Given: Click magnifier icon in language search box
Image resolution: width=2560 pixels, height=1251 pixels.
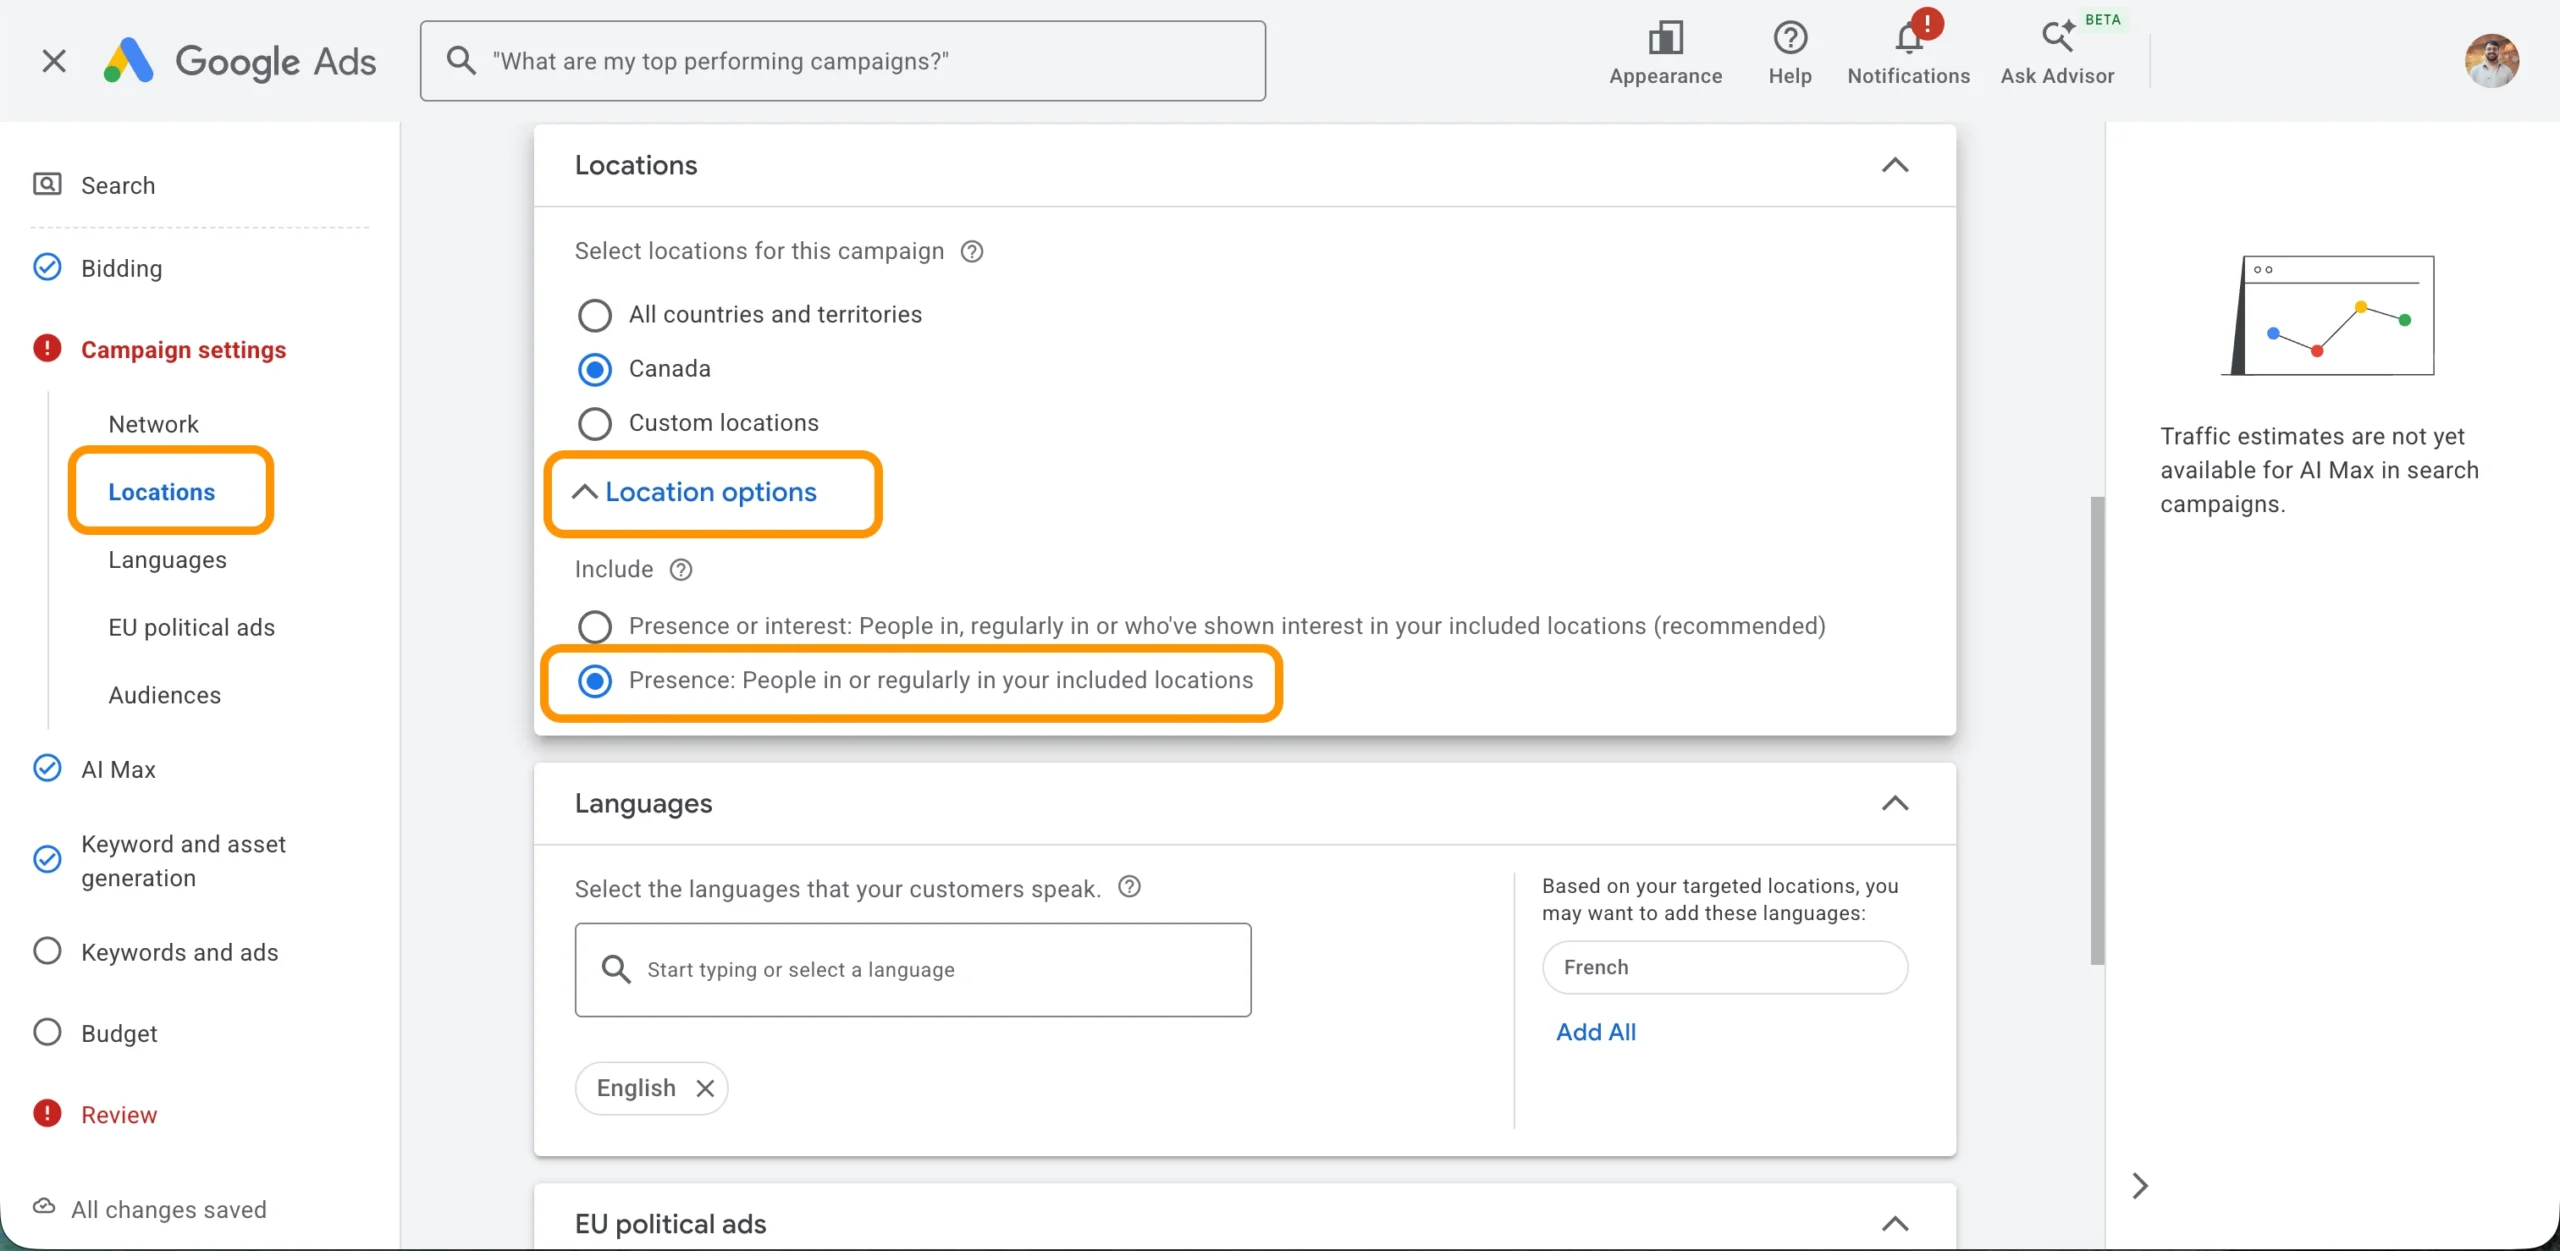Looking at the screenshot, I should (616, 969).
